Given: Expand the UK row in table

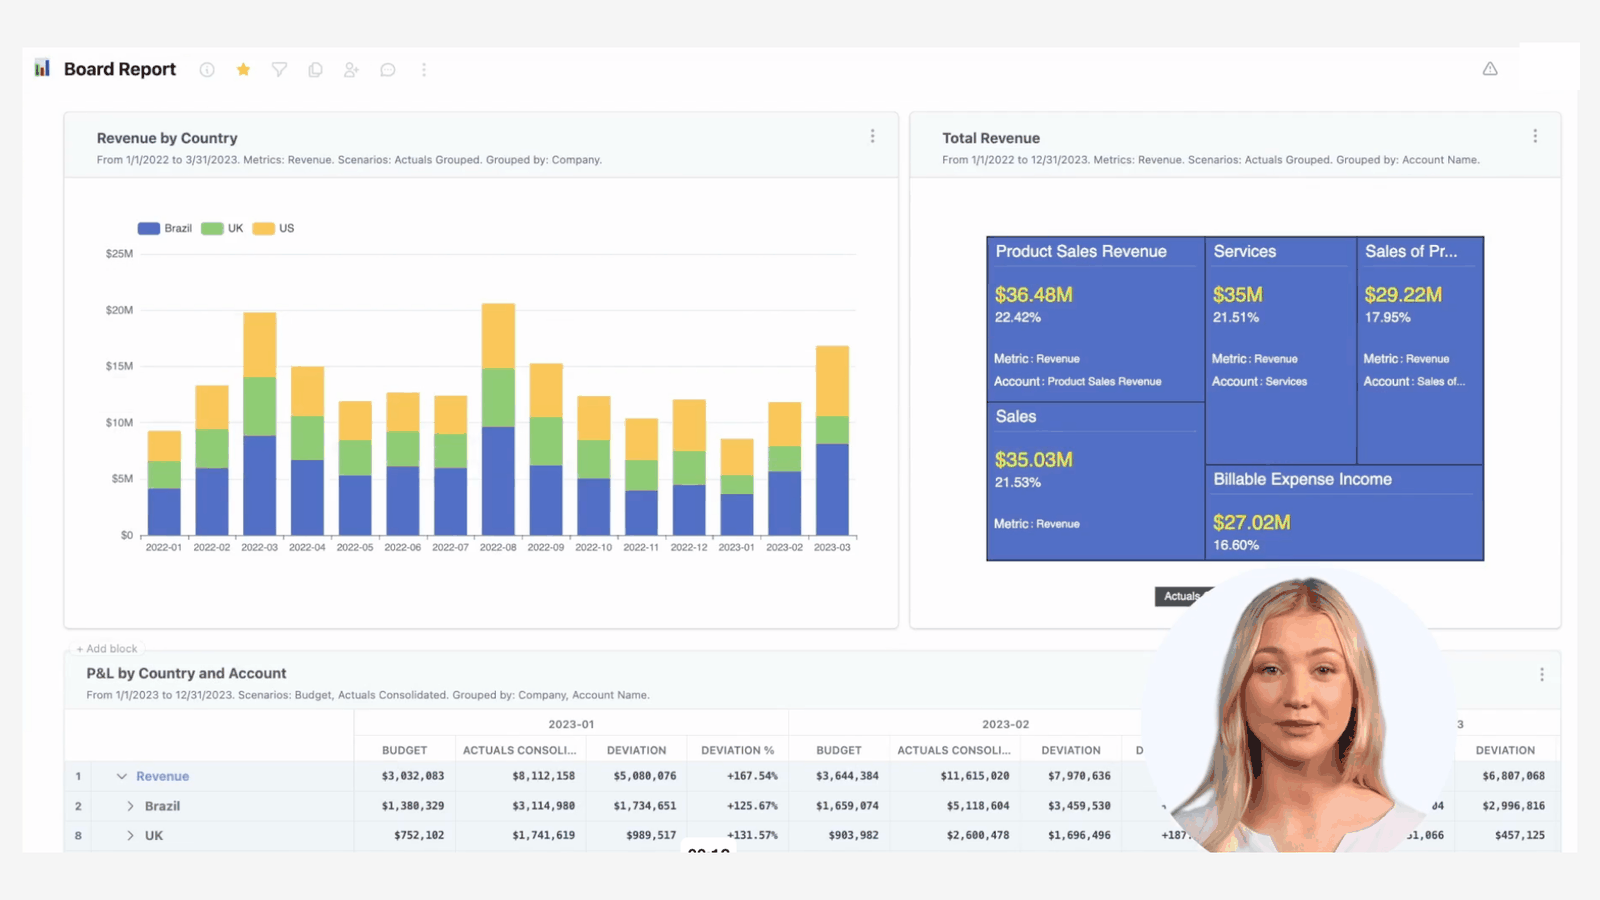Looking at the screenshot, I should [x=130, y=836].
